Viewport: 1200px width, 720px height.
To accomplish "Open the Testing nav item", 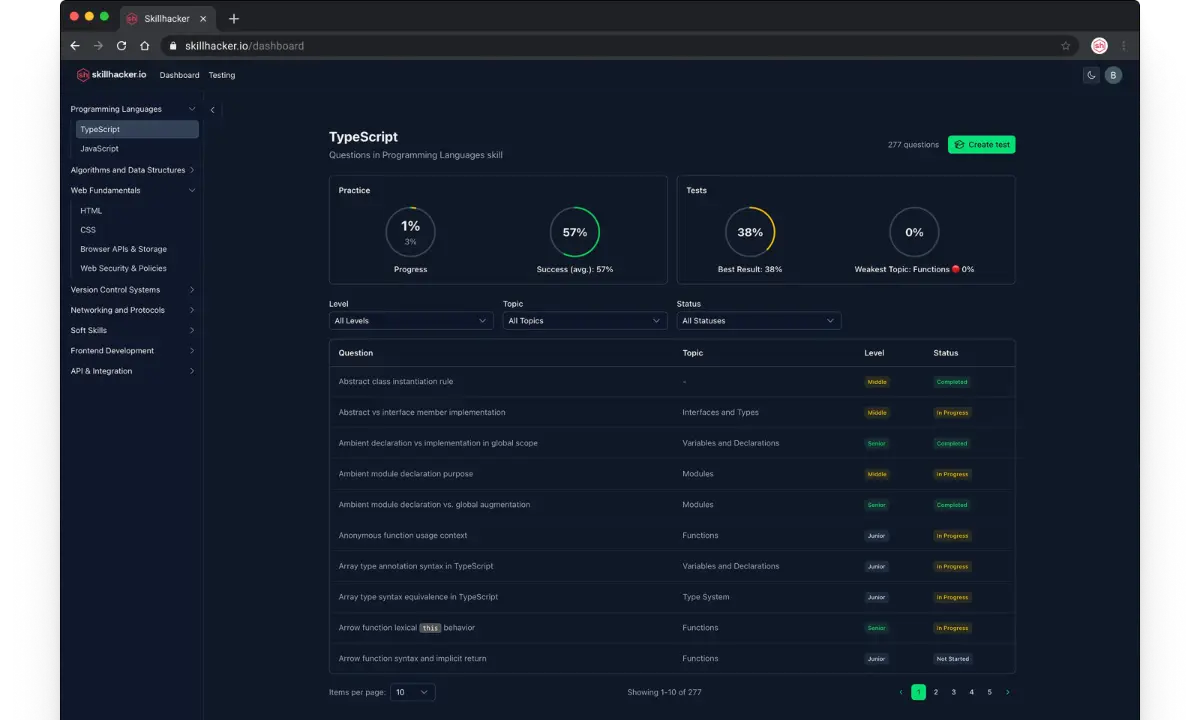I will [x=222, y=75].
